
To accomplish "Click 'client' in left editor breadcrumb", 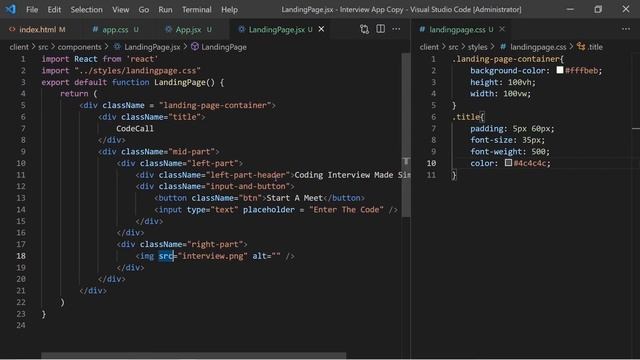I will pyautogui.click(x=19, y=47).
